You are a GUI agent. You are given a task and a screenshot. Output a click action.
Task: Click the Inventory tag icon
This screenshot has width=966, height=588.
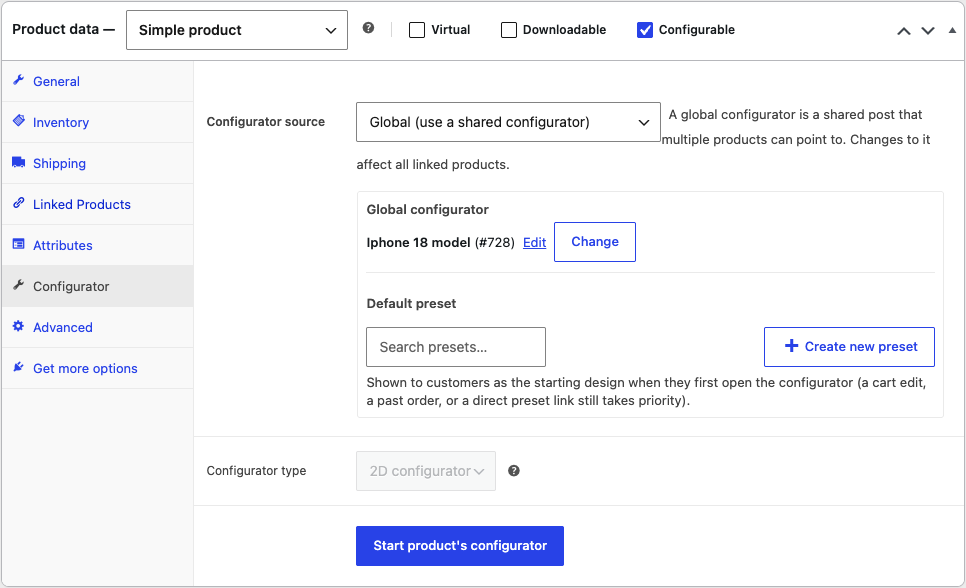tap(18, 121)
